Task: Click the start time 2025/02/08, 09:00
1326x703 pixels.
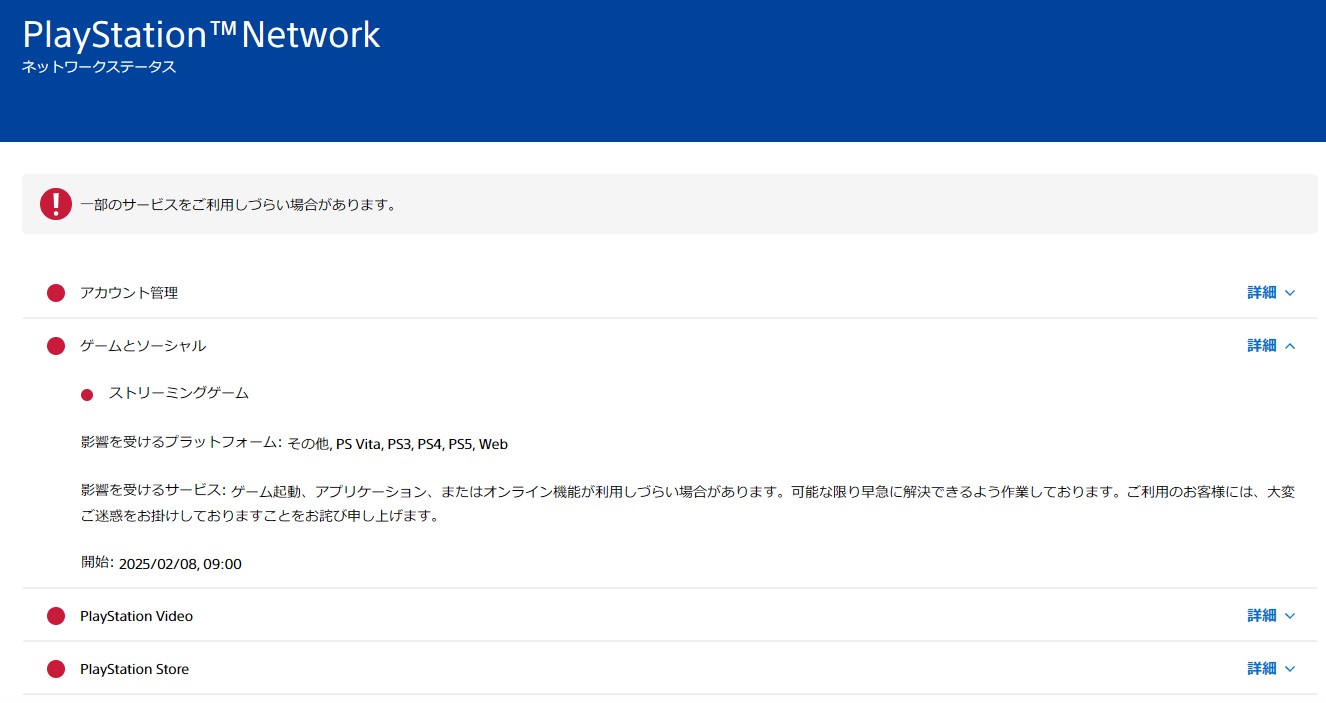Action: click(180, 564)
